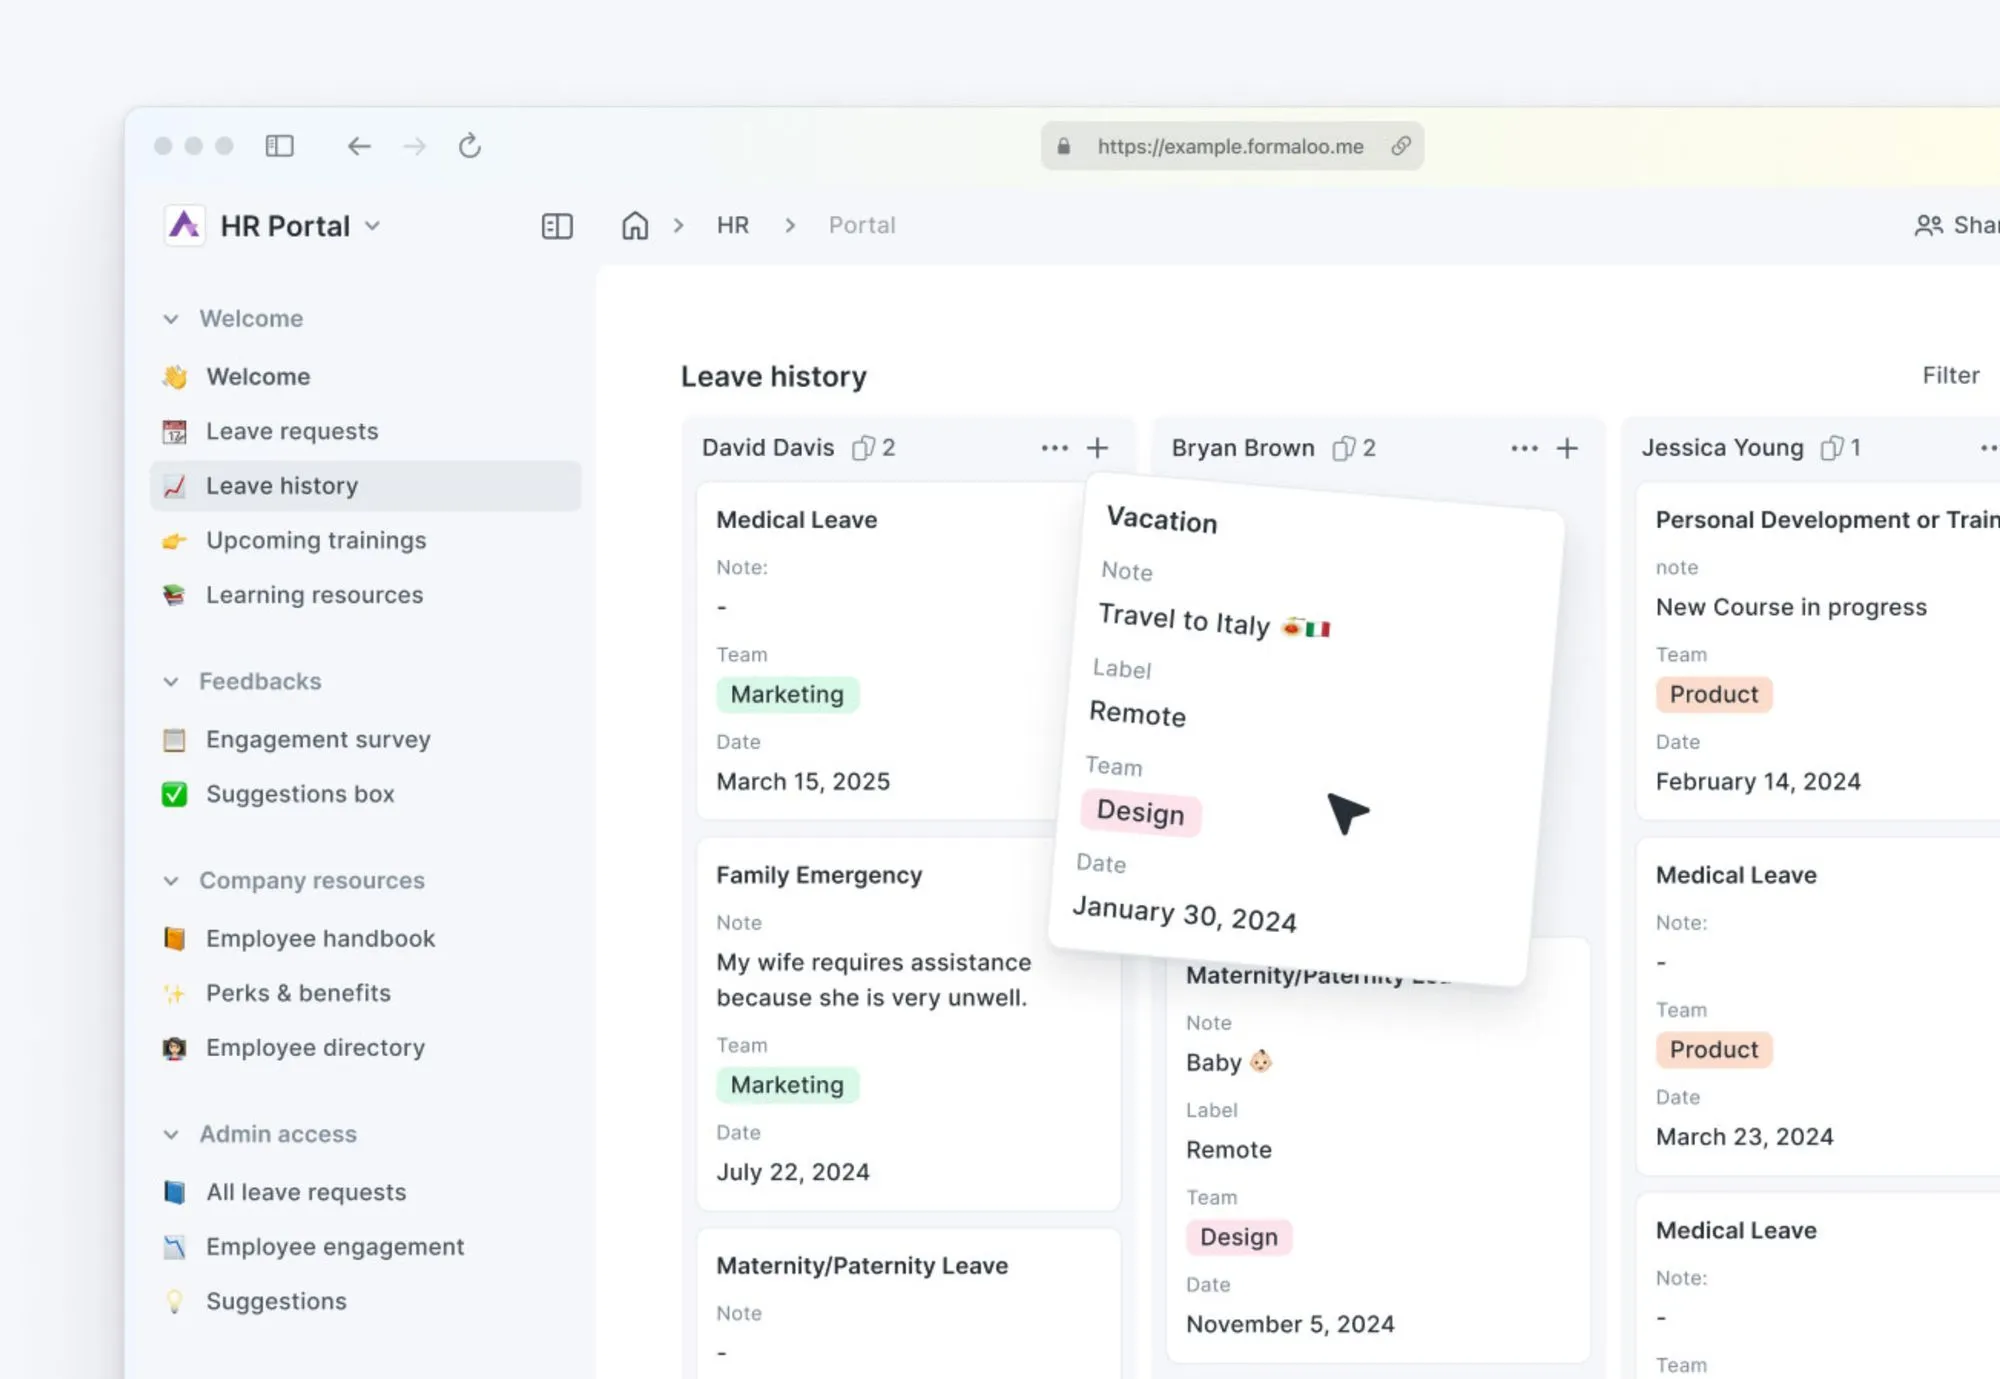Copy link icon in address bar
2000x1379 pixels.
coord(1401,146)
